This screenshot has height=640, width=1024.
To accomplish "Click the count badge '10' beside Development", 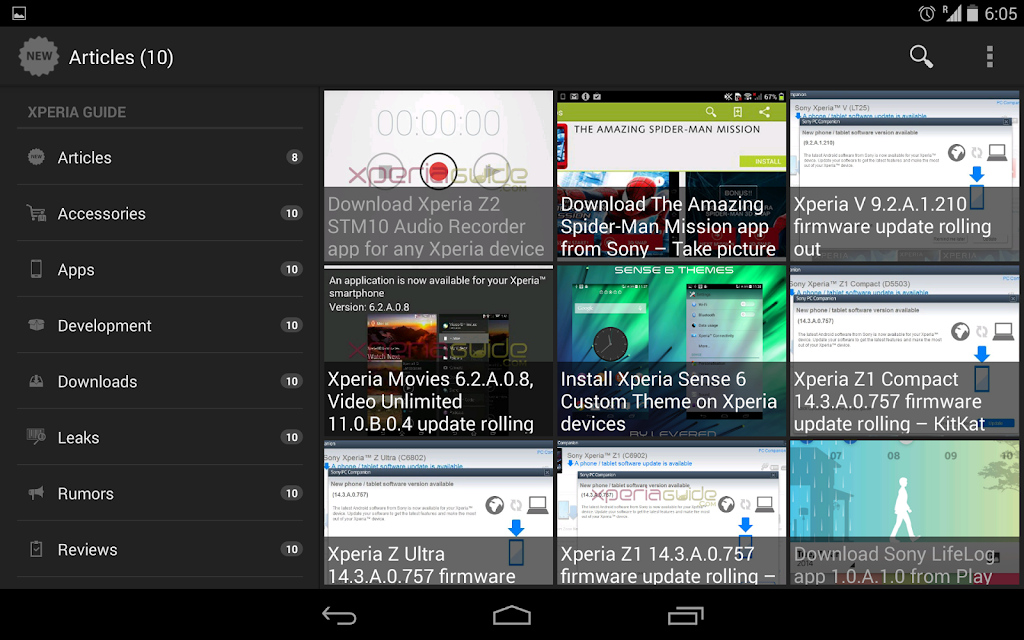I will 291,325.
